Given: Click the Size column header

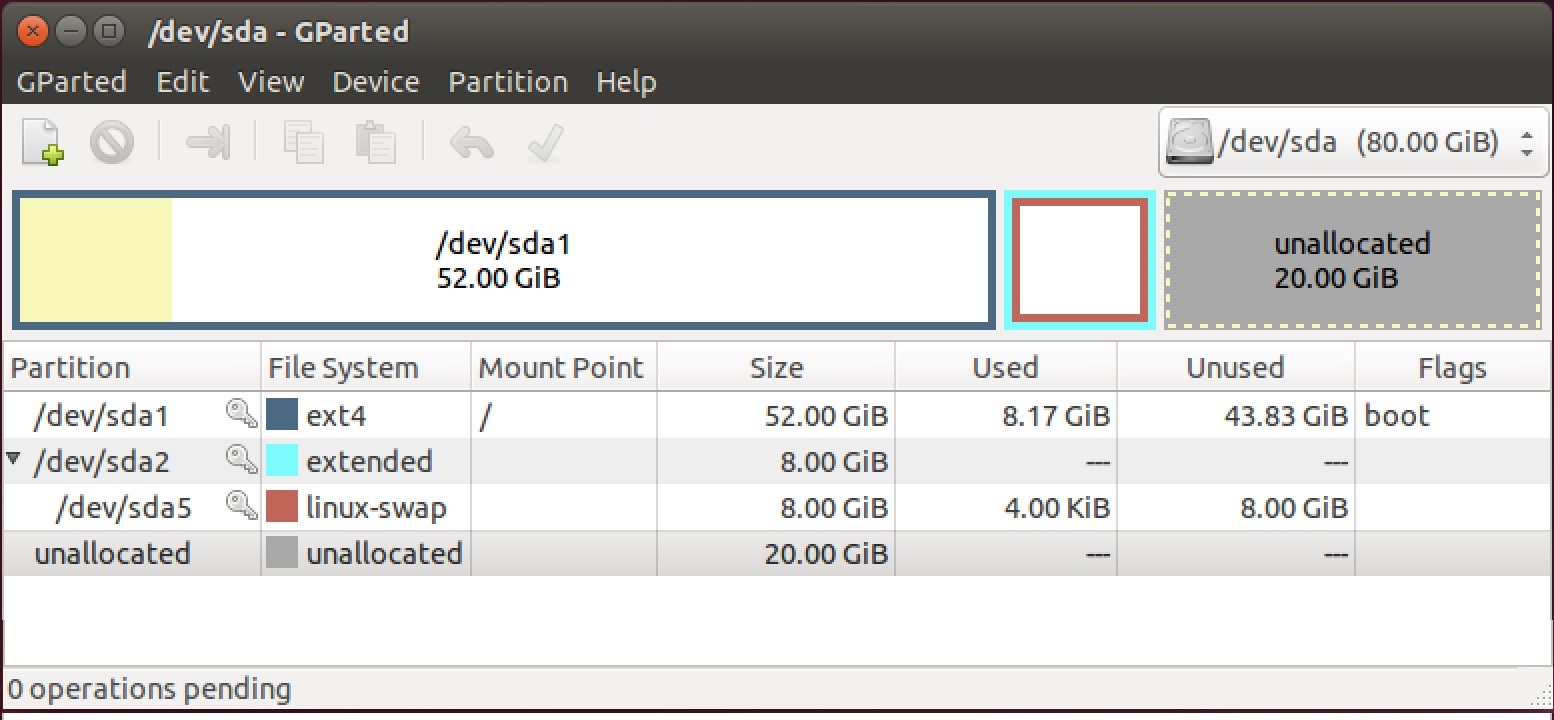Looking at the screenshot, I should 776,367.
